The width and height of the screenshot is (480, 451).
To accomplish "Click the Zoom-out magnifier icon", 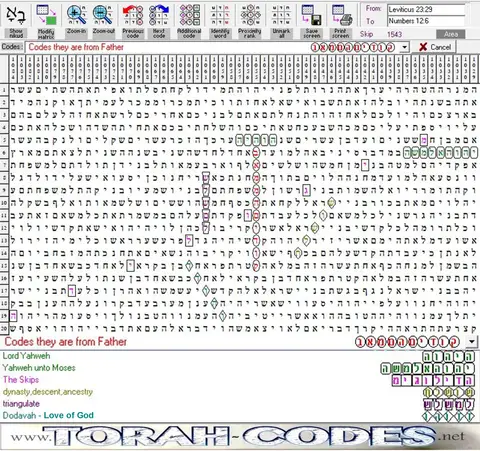I will (x=103, y=15).
